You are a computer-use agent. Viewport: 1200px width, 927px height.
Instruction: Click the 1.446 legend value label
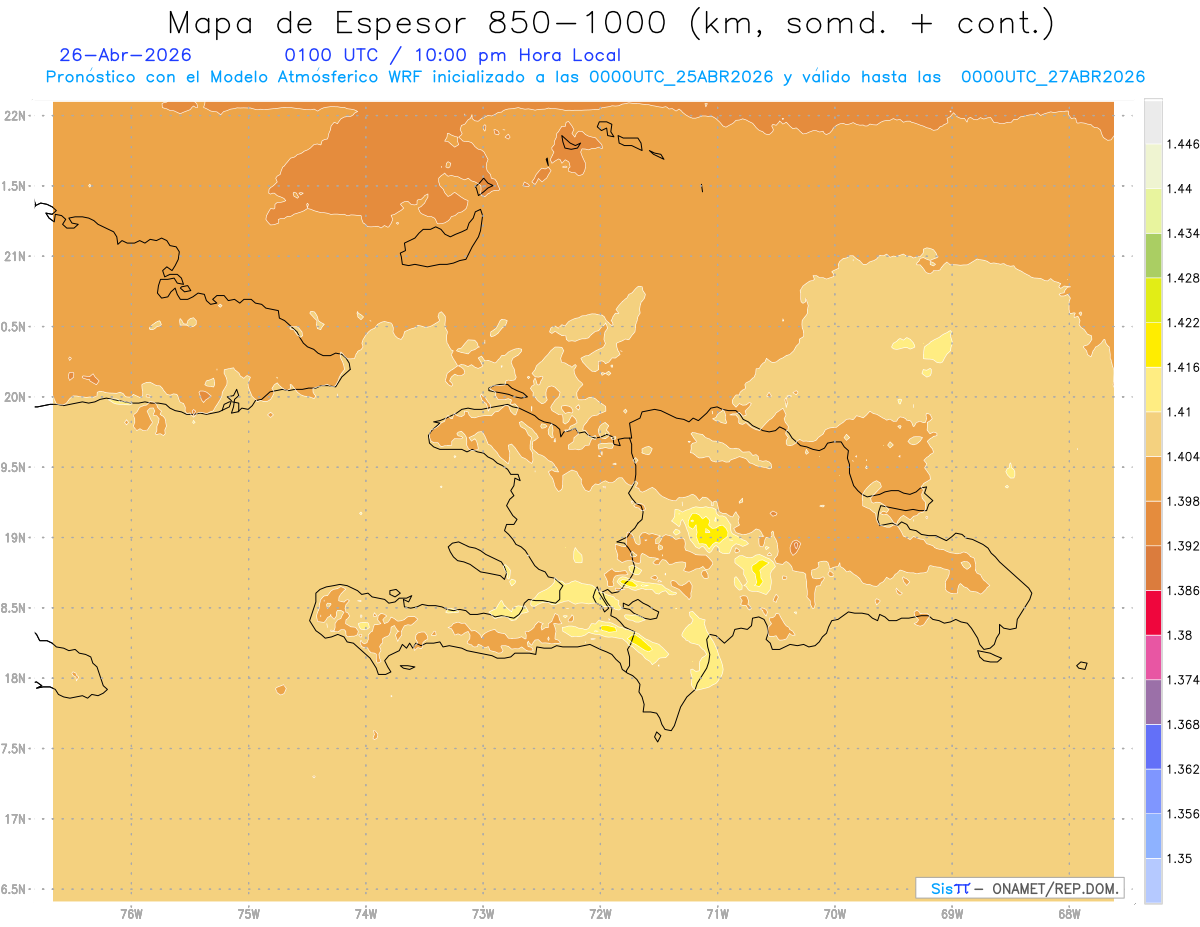pos(1184,144)
